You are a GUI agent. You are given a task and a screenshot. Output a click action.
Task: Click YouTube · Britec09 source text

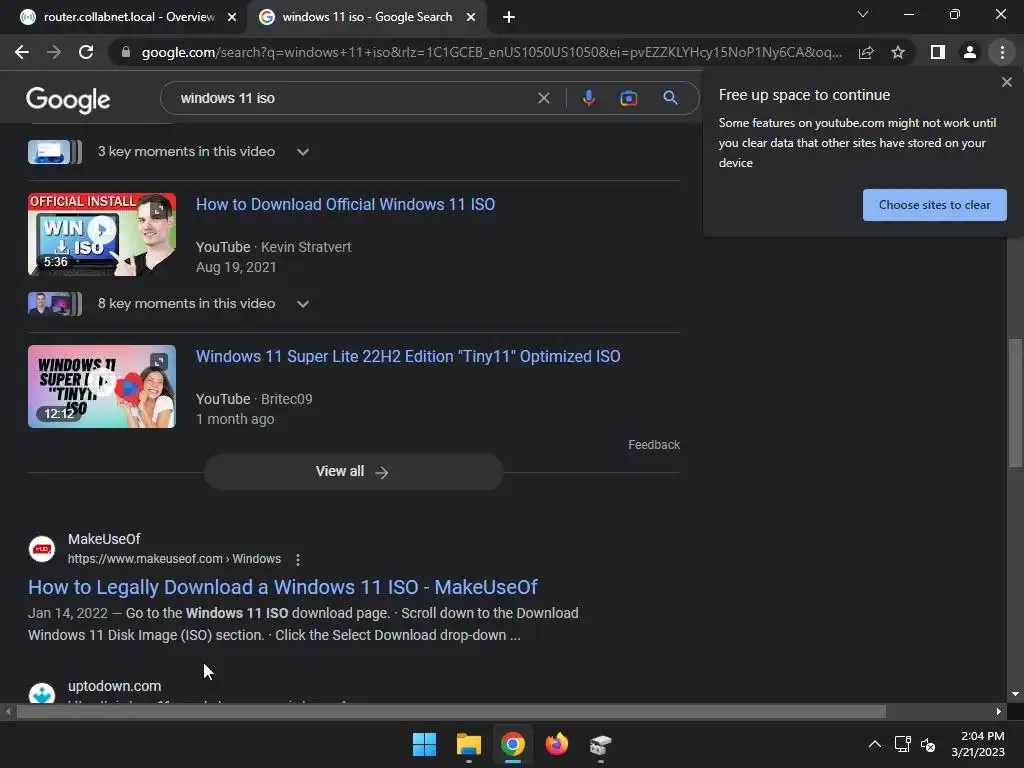[254, 399]
